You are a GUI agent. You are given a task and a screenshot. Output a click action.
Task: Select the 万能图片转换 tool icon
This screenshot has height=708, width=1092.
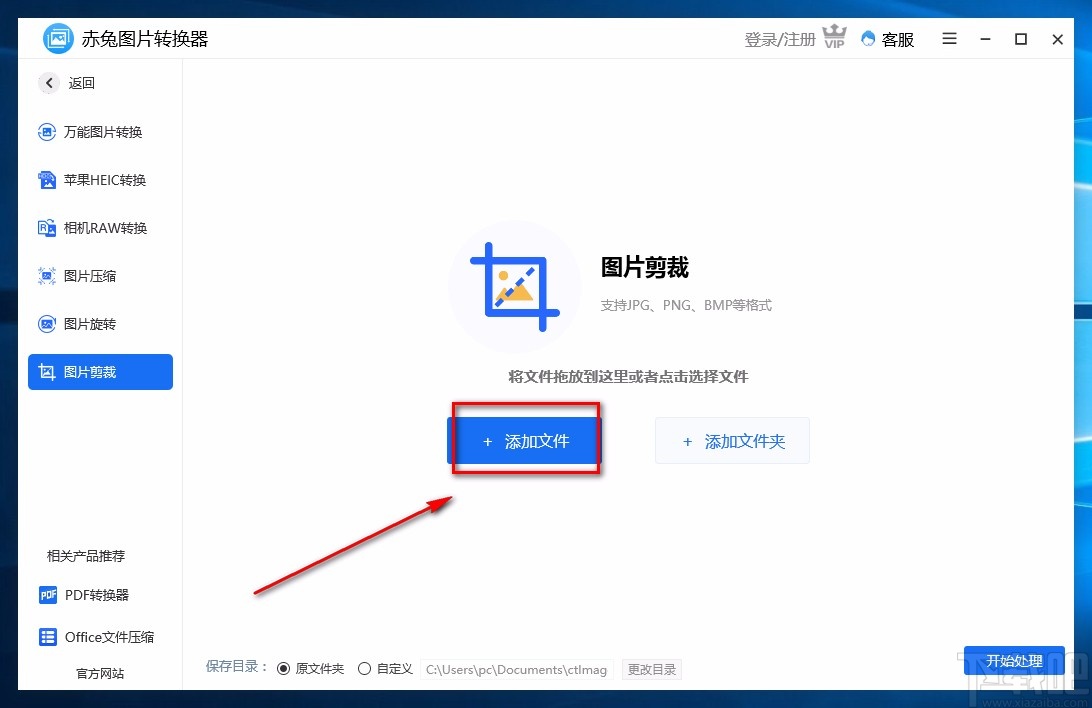[45, 132]
